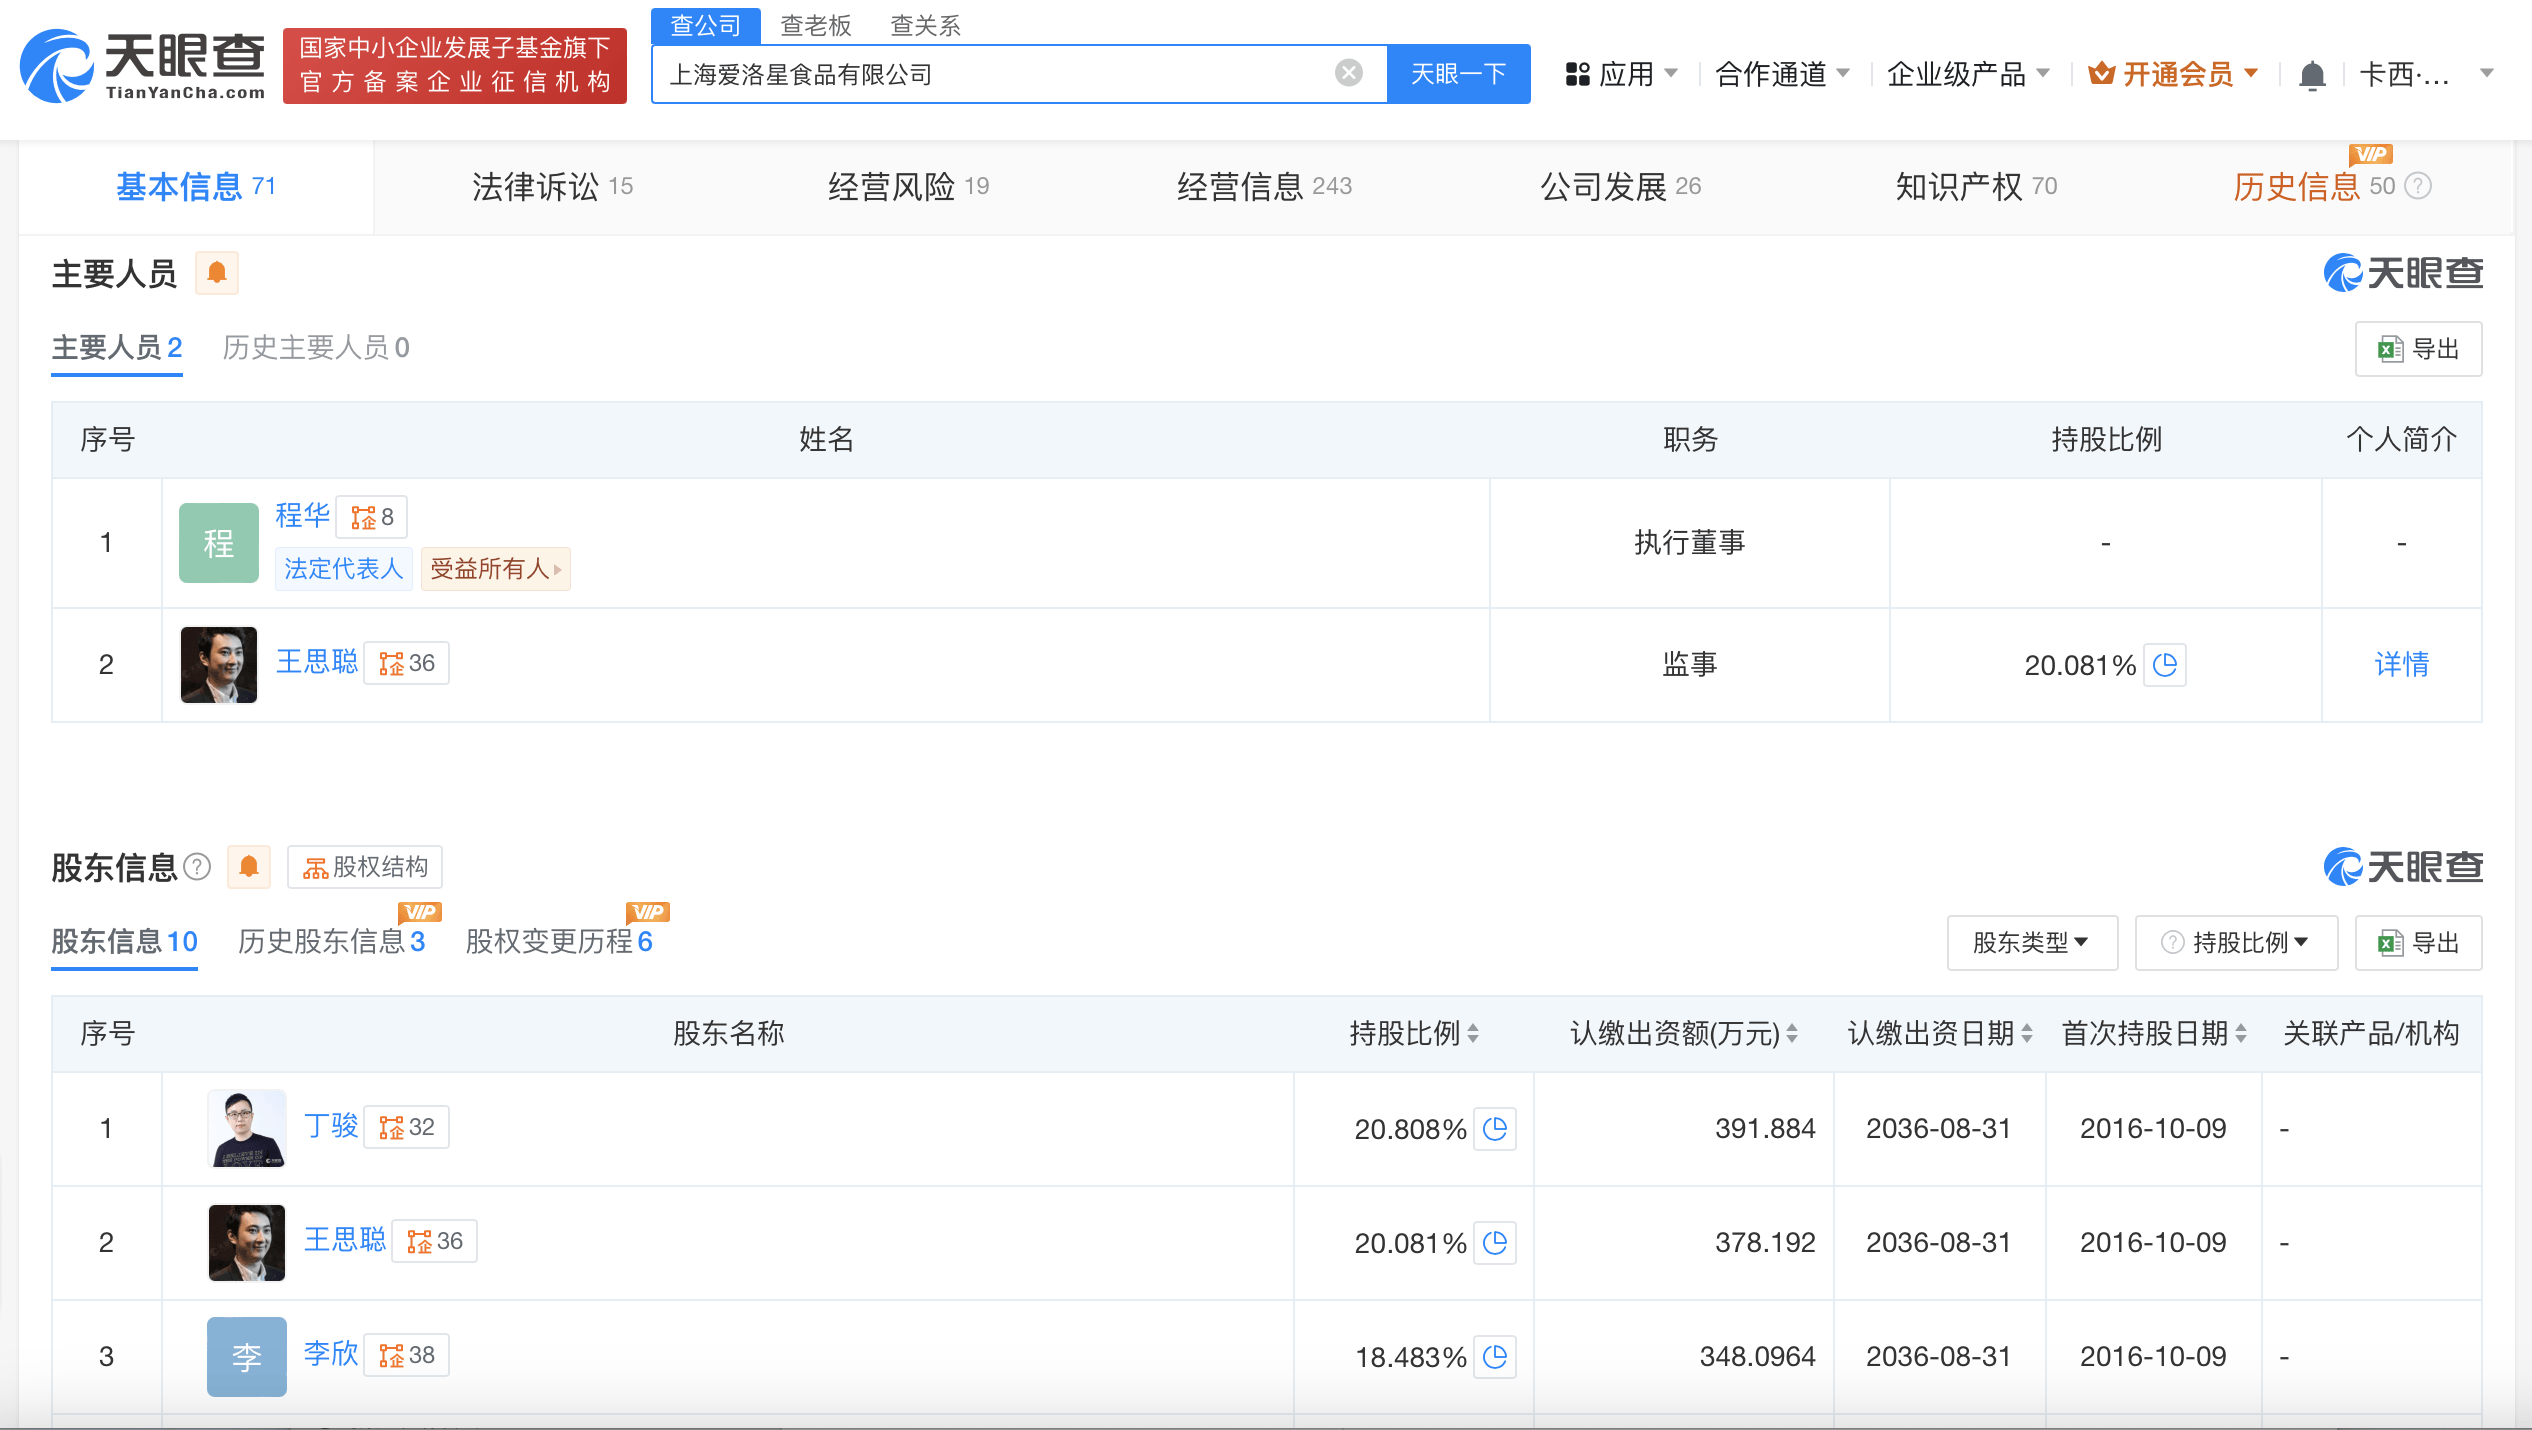2532x1430 pixels.
Task: Open the 持股比例 filter dropdown
Action: click(2236, 943)
